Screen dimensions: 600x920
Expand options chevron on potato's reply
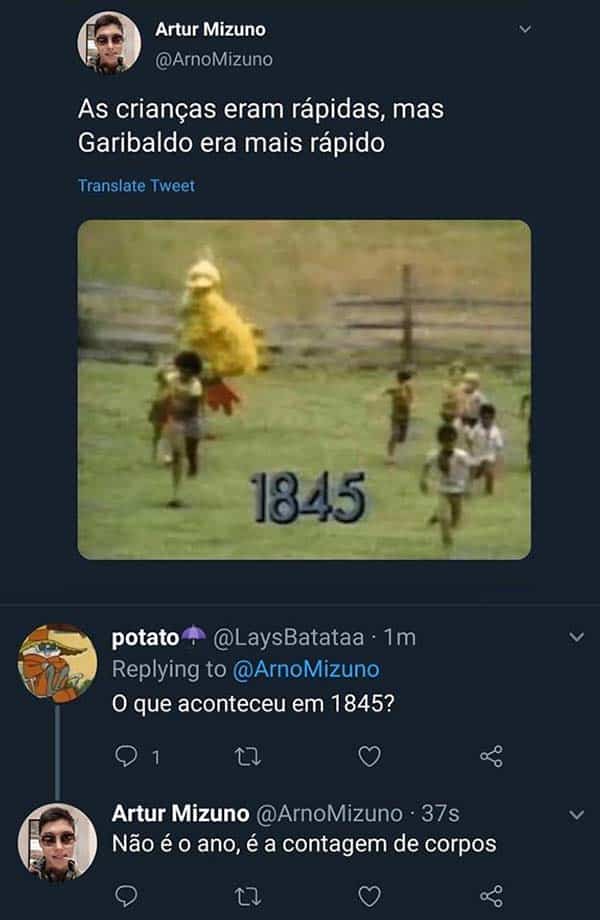coord(576,637)
